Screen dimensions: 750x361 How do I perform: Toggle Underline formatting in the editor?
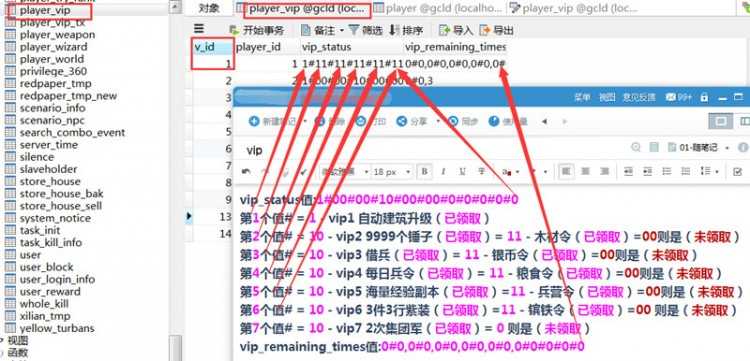coord(462,171)
